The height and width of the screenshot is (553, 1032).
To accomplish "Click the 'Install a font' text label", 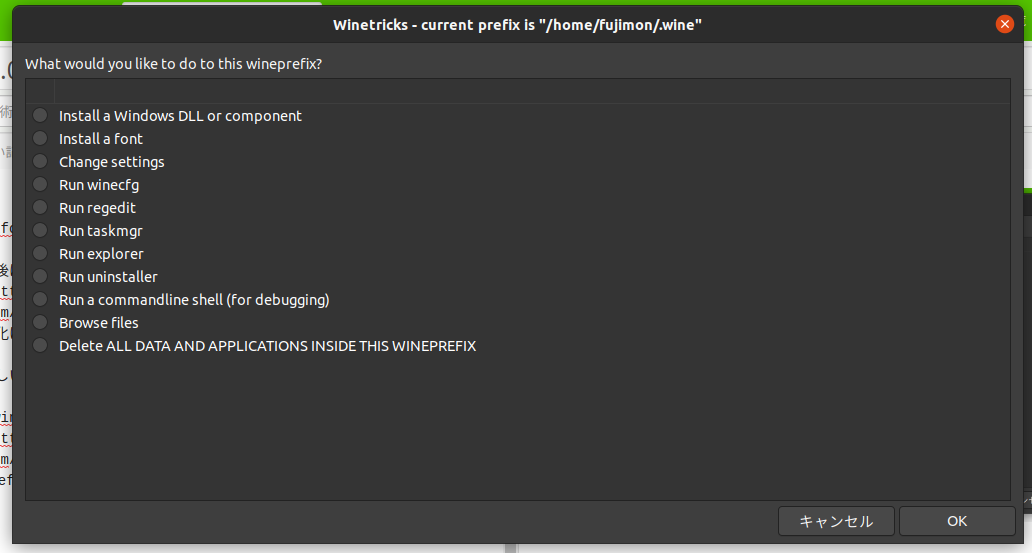I will click(101, 139).
